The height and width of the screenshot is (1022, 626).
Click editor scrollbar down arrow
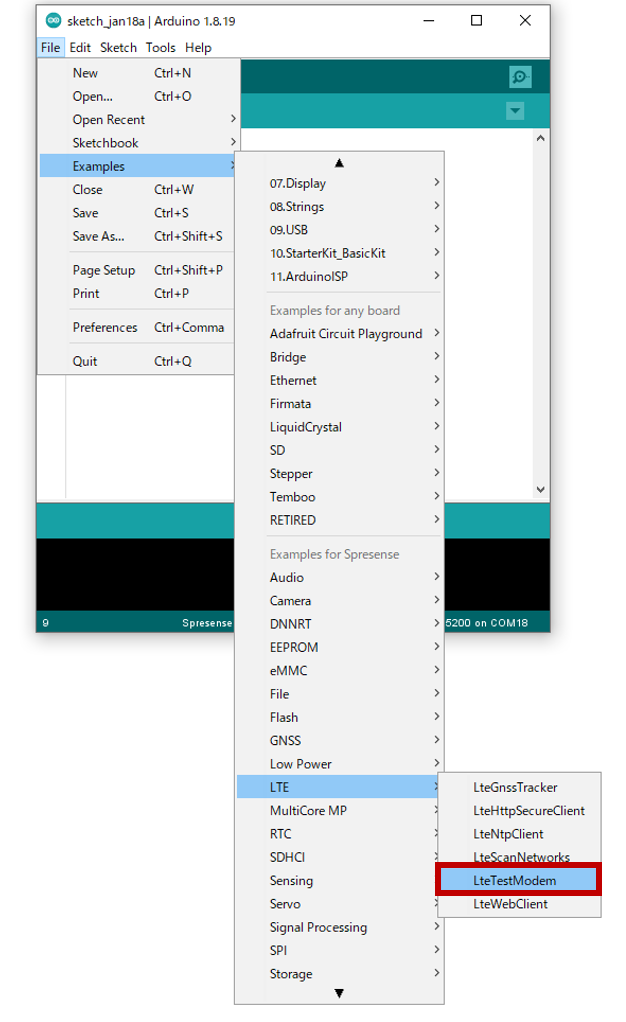tap(540, 490)
